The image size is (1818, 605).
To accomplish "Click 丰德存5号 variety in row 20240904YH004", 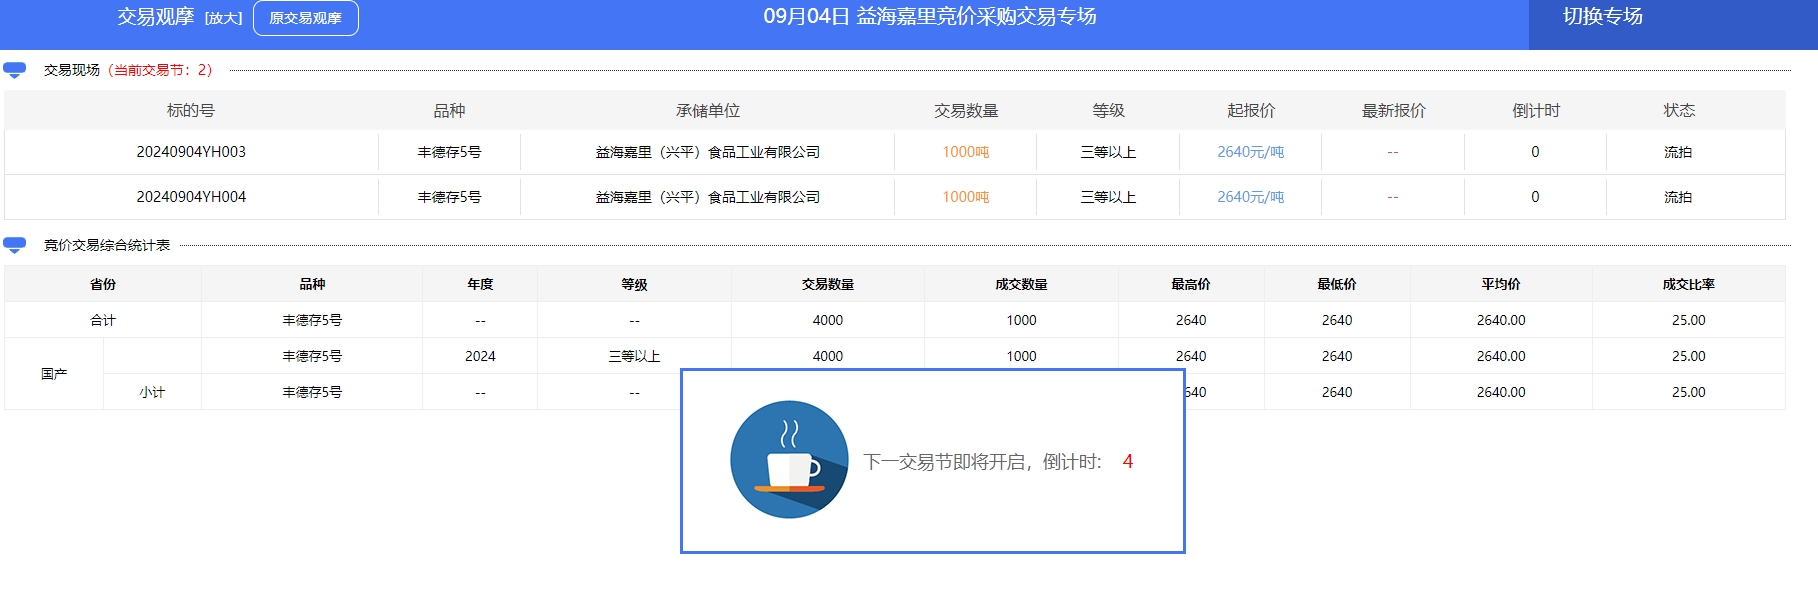I will point(449,197).
